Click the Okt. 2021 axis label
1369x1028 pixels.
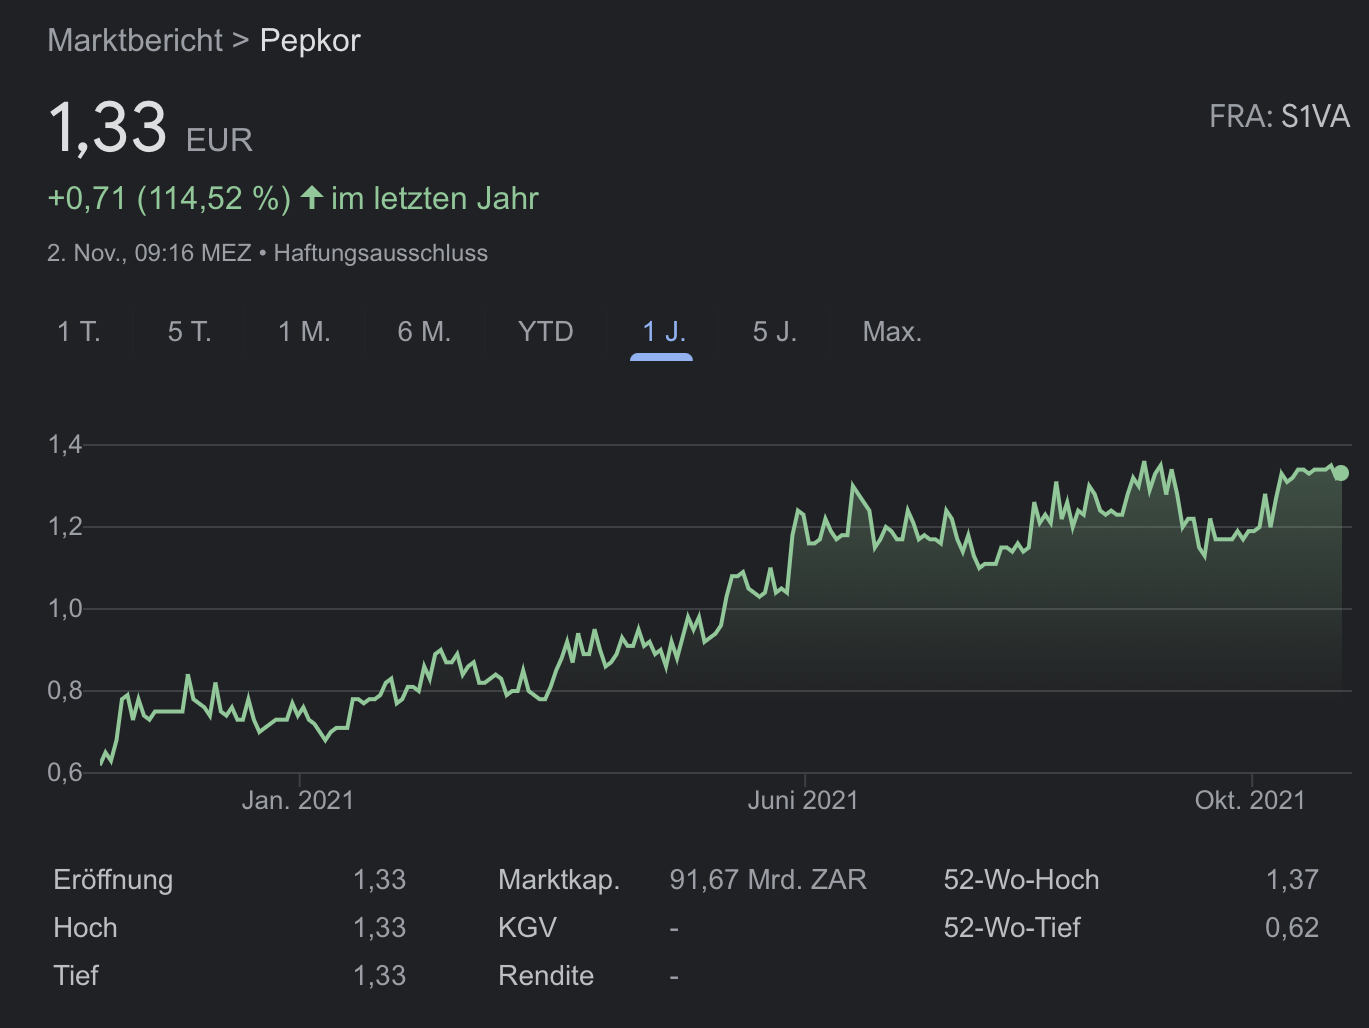[x=1250, y=800]
